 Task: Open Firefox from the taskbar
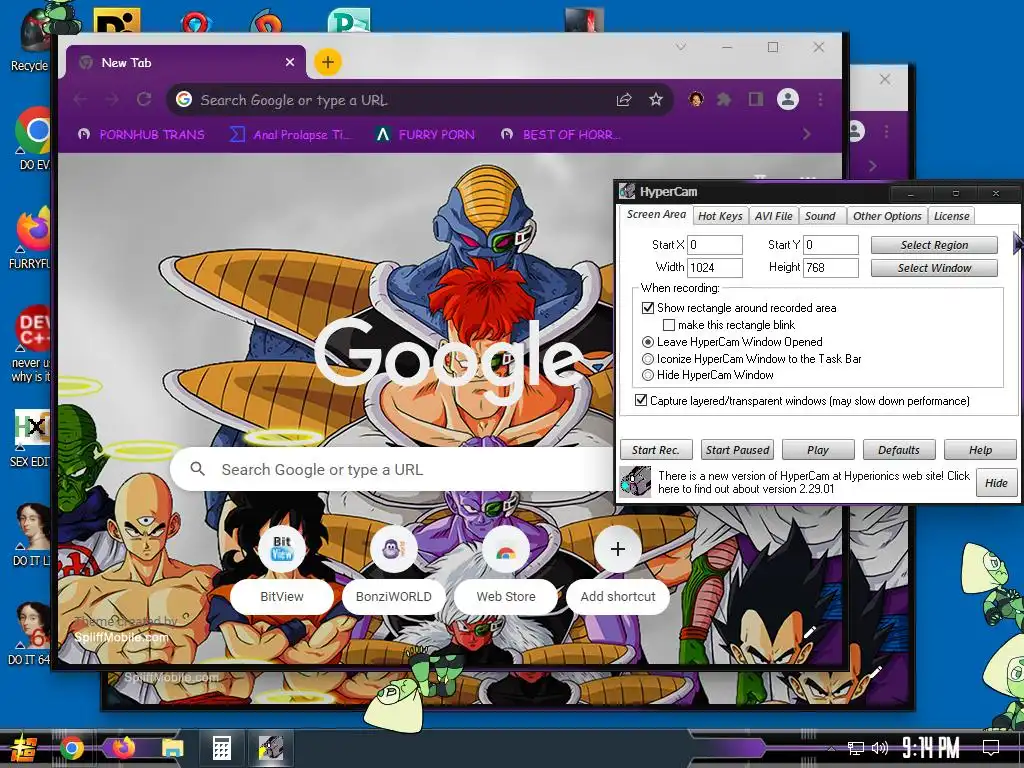coord(123,748)
